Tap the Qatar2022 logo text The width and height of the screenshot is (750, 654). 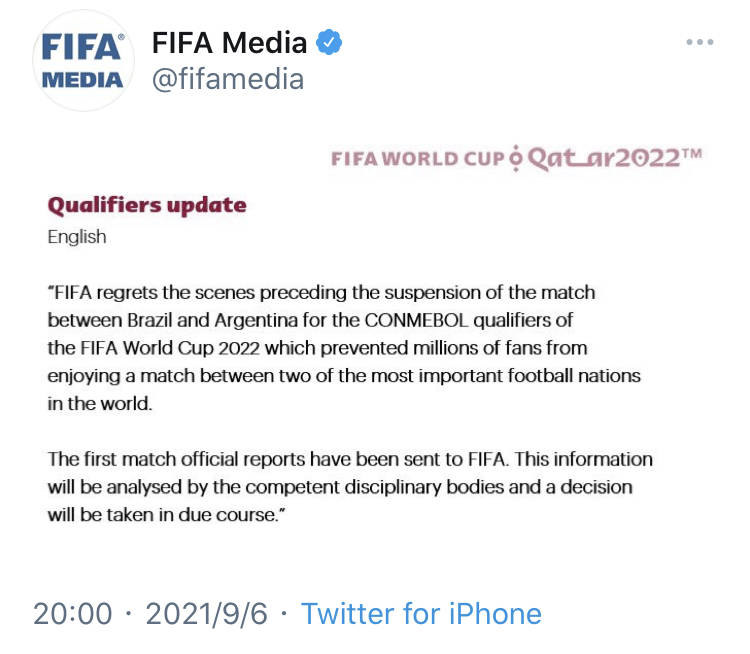(x=615, y=158)
